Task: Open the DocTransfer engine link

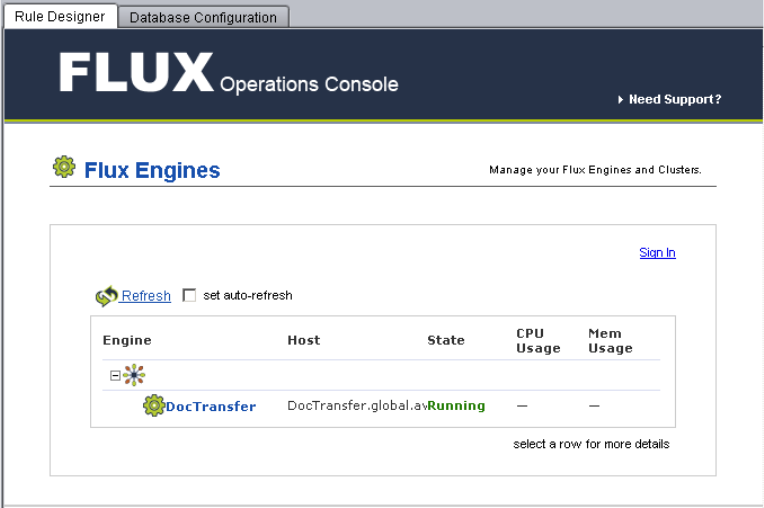Action: coord(211,406)
